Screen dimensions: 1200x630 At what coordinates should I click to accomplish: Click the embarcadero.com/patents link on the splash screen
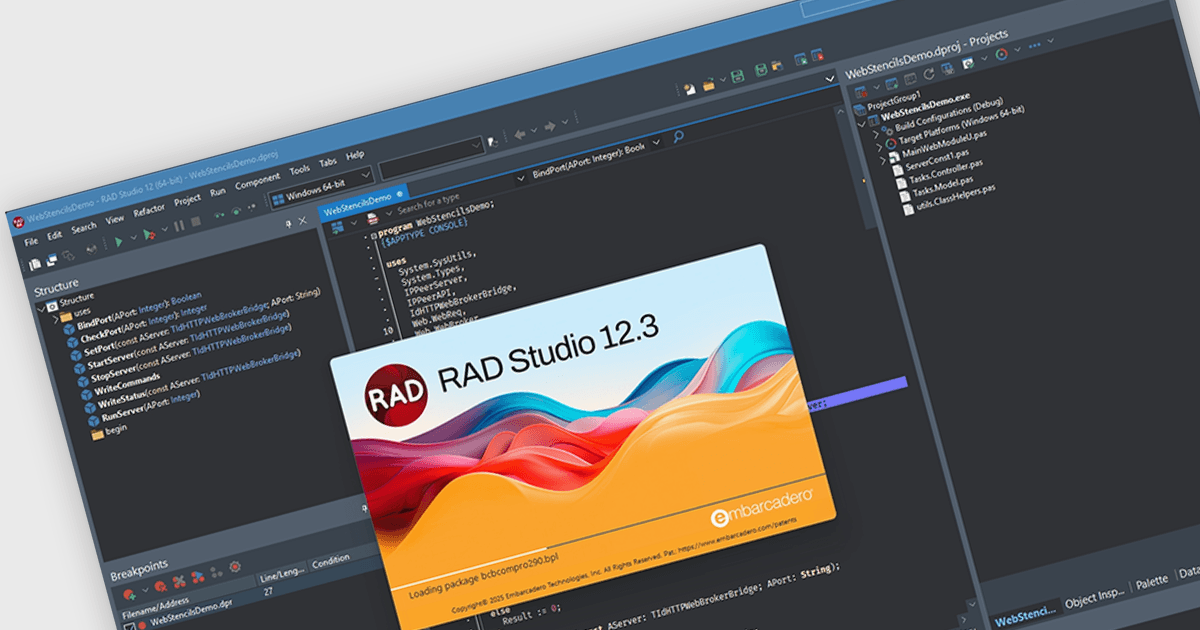coord(738,534)
